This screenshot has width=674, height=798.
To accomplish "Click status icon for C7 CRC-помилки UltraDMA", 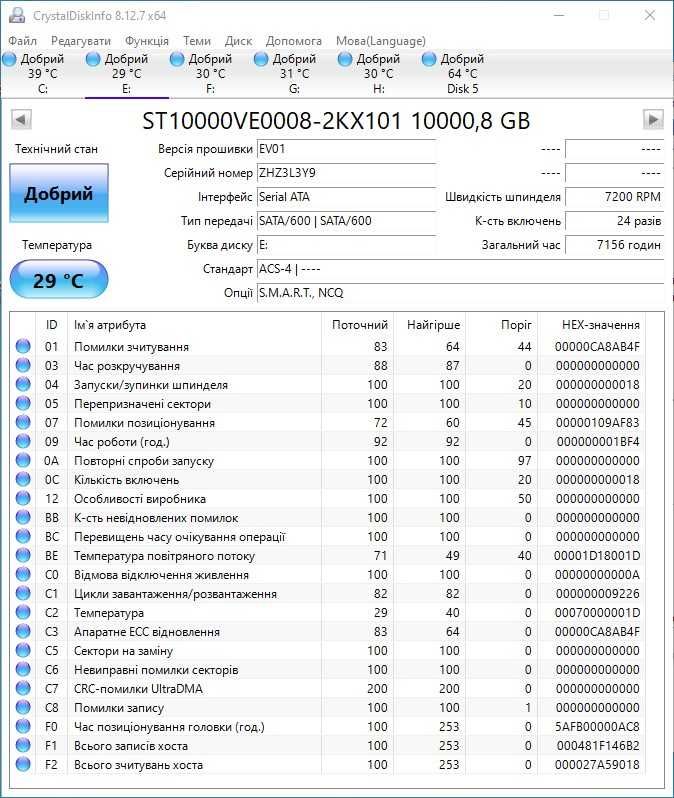I will (x=23, y=688).
